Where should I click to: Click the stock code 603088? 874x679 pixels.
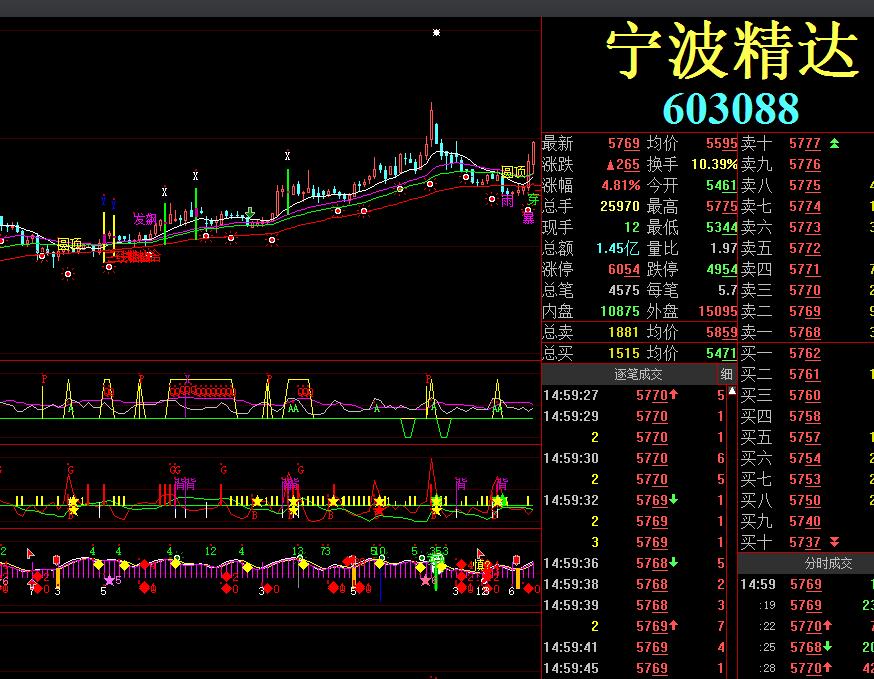[x=731, y=108]
